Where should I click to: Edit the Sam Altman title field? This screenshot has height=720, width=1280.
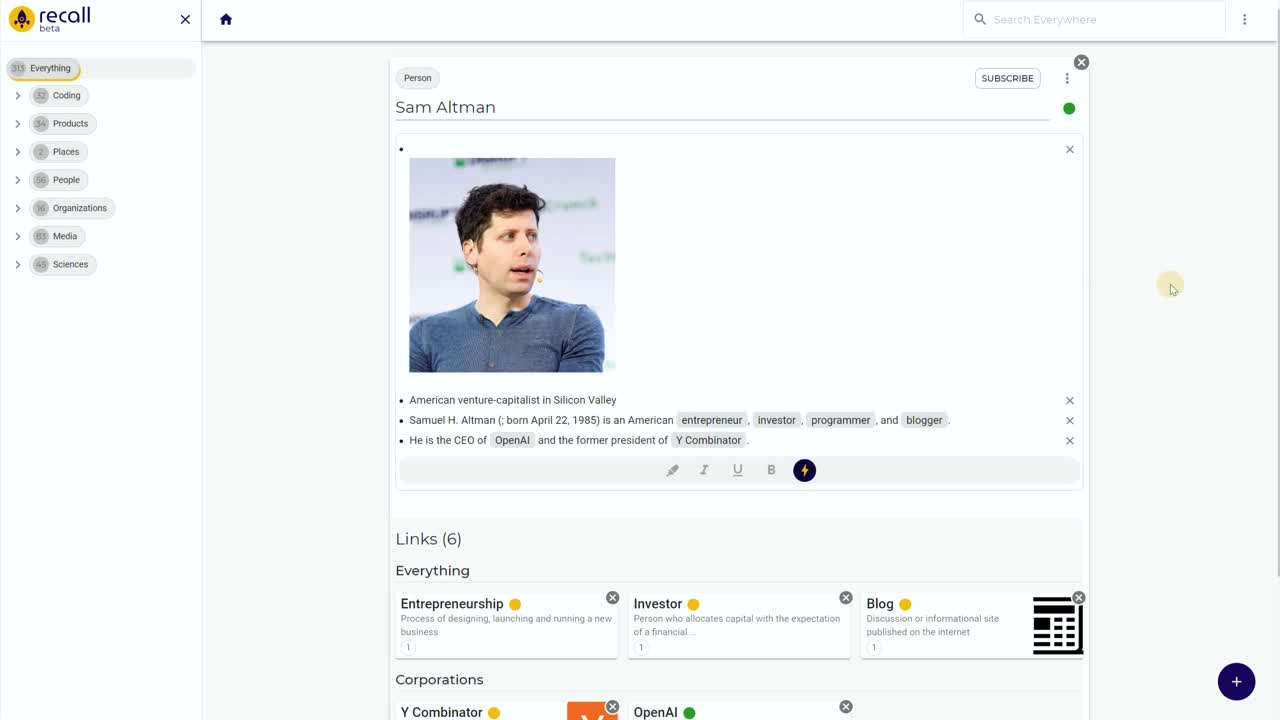pos(723,108)
